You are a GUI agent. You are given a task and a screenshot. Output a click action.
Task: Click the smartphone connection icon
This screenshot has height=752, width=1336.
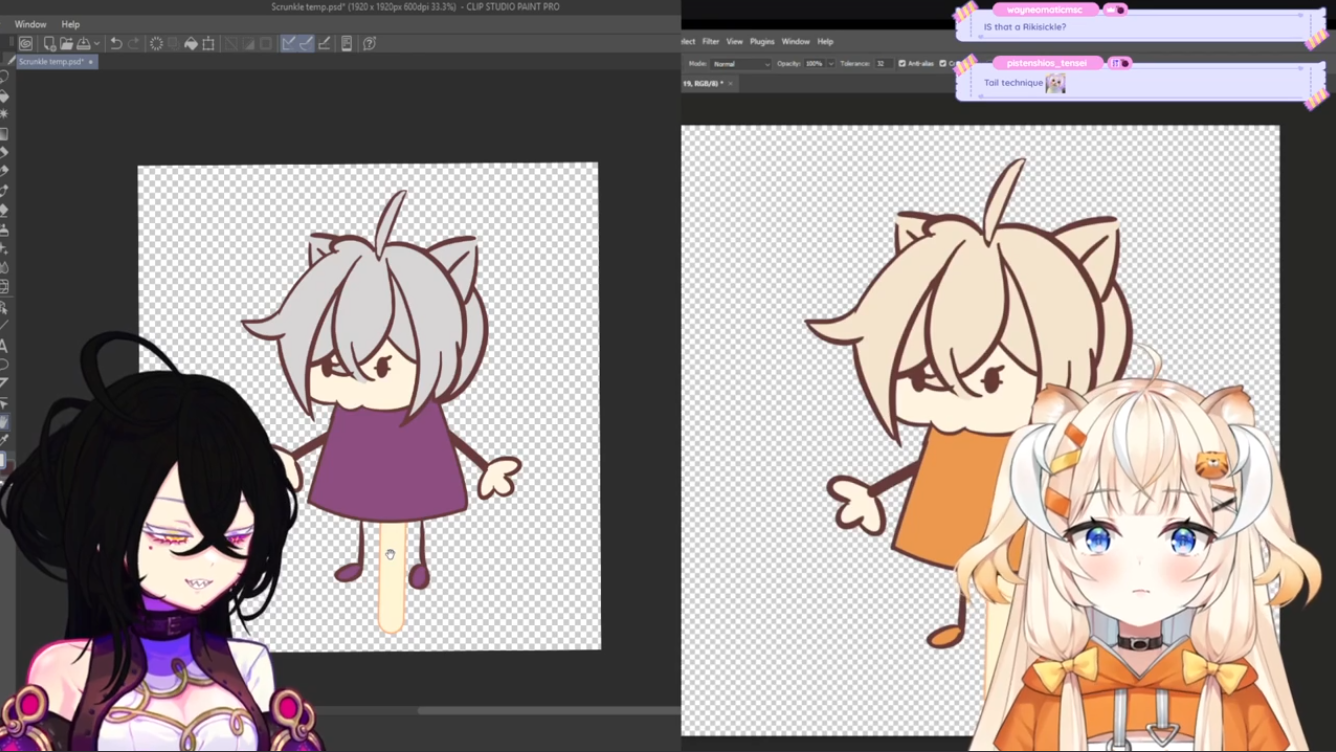(346, 44)
